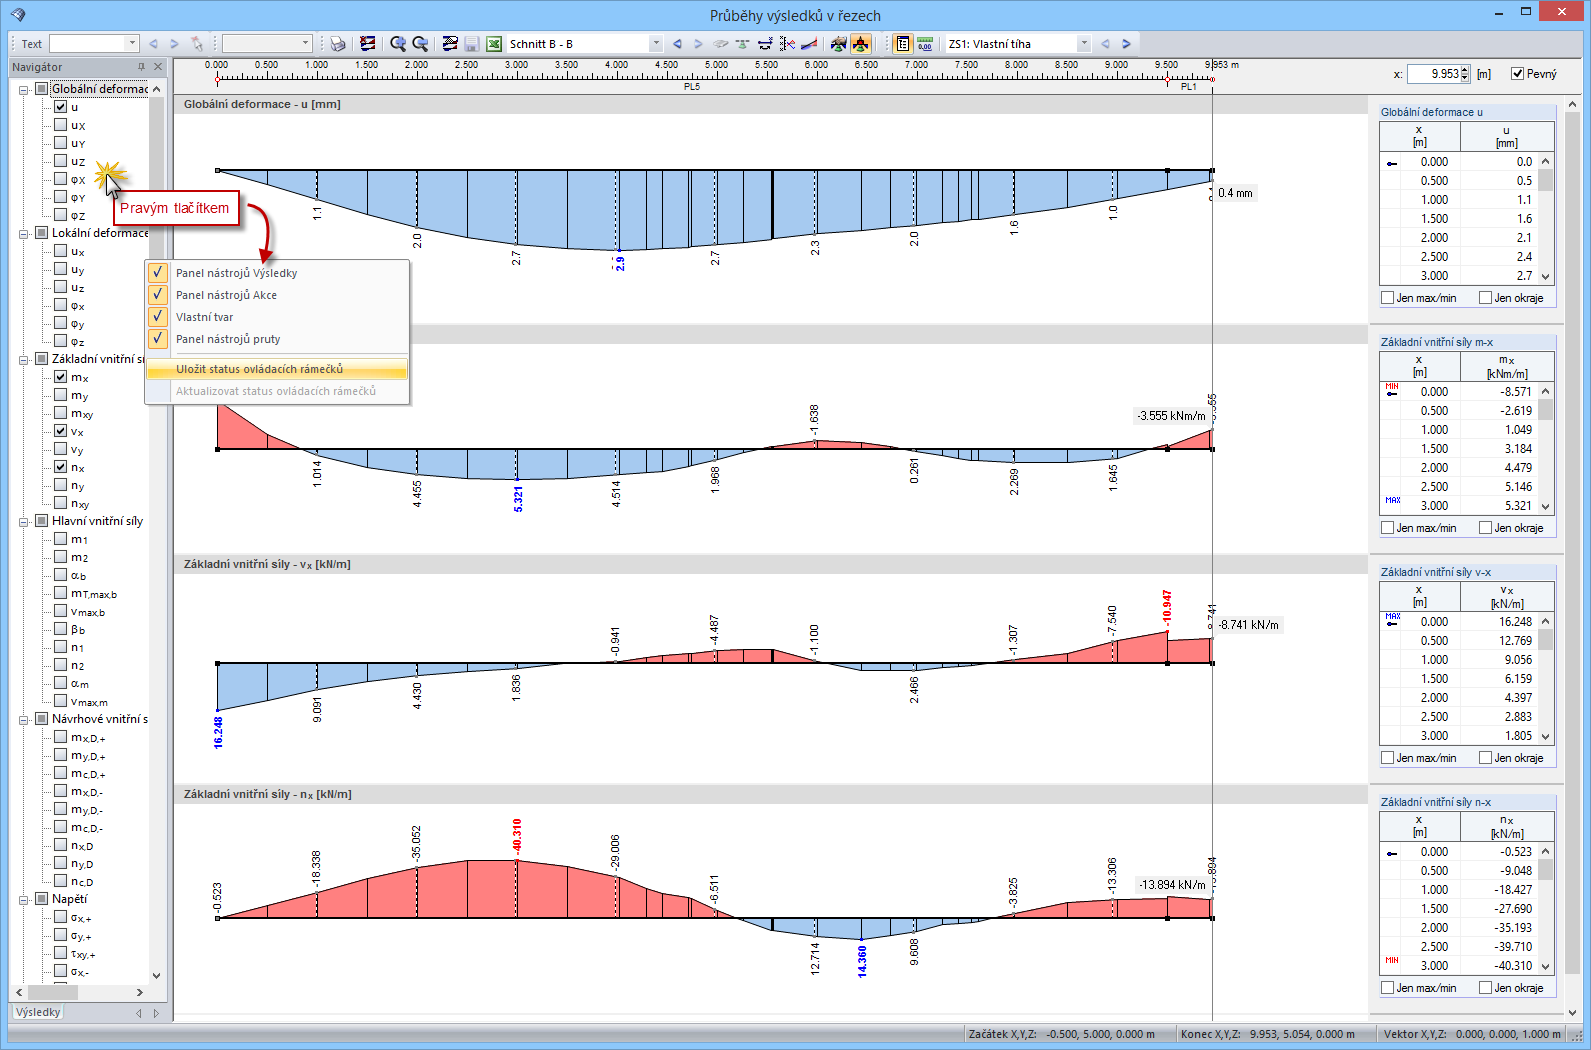
Task: Toggle the Pevný checkbox
Action: pos(1518,74)
